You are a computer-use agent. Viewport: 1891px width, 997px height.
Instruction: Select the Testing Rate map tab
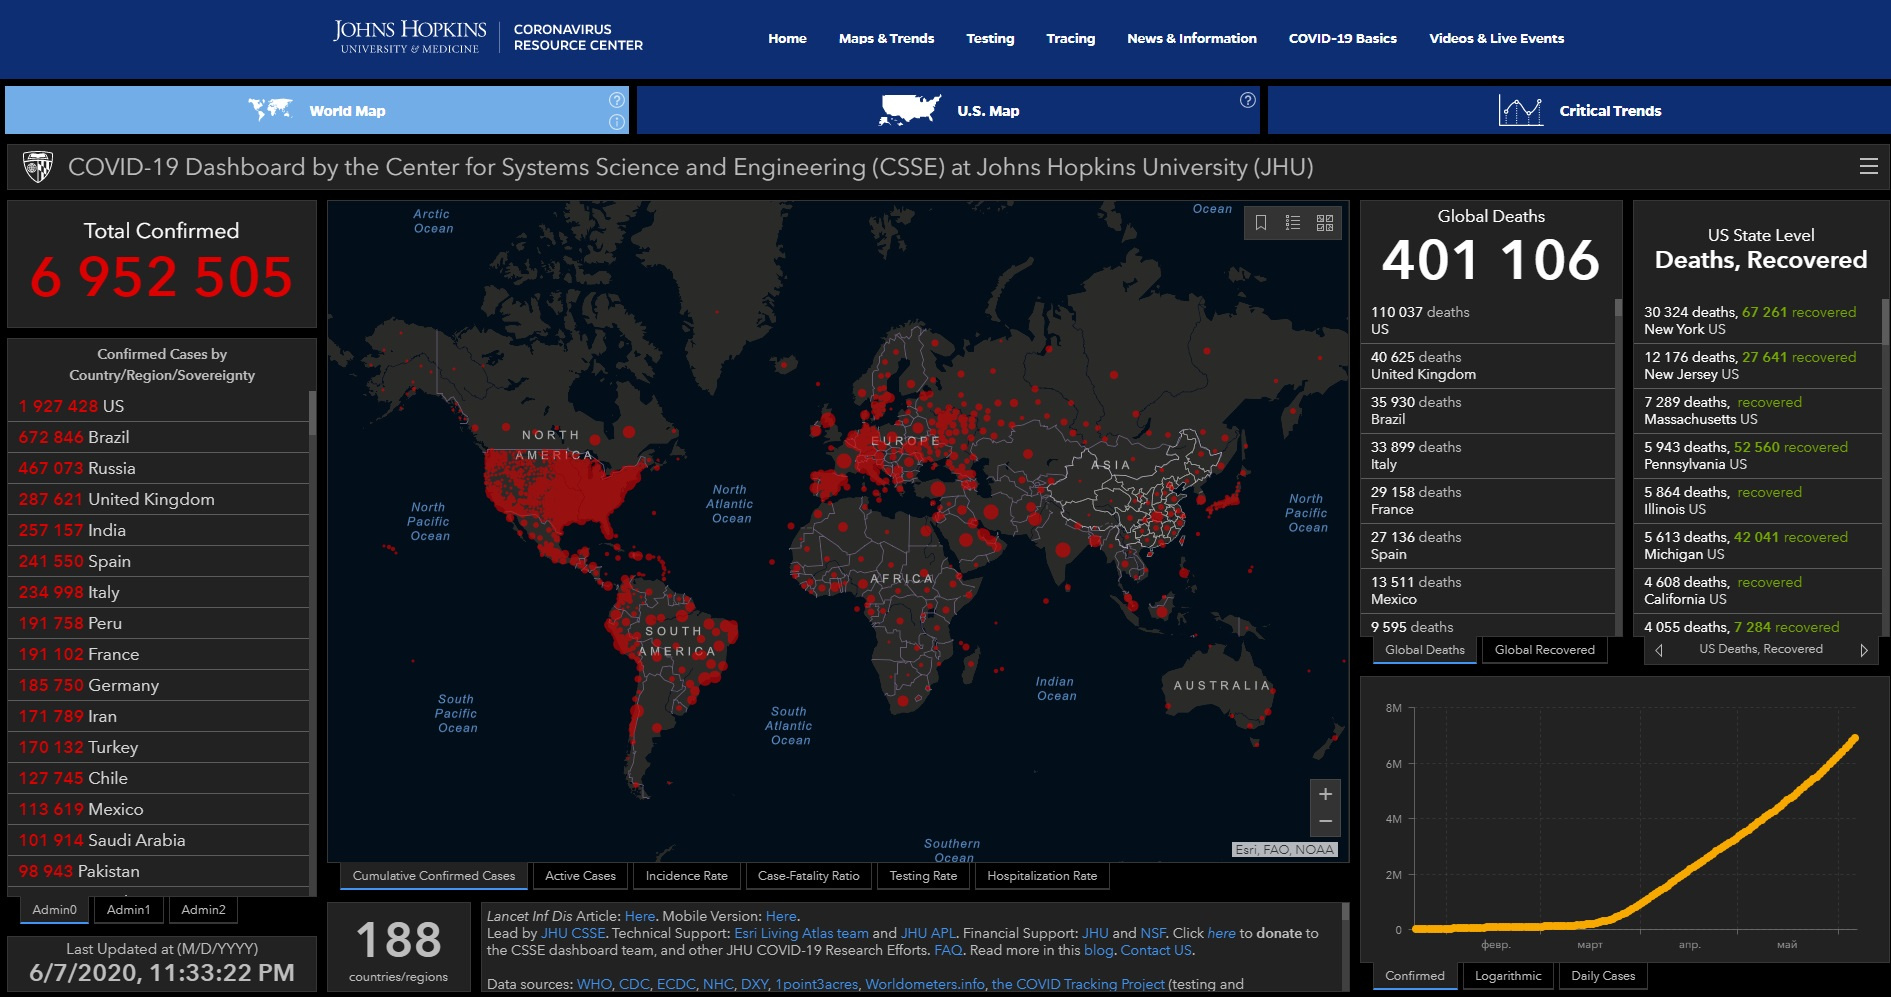pos(923,876)
